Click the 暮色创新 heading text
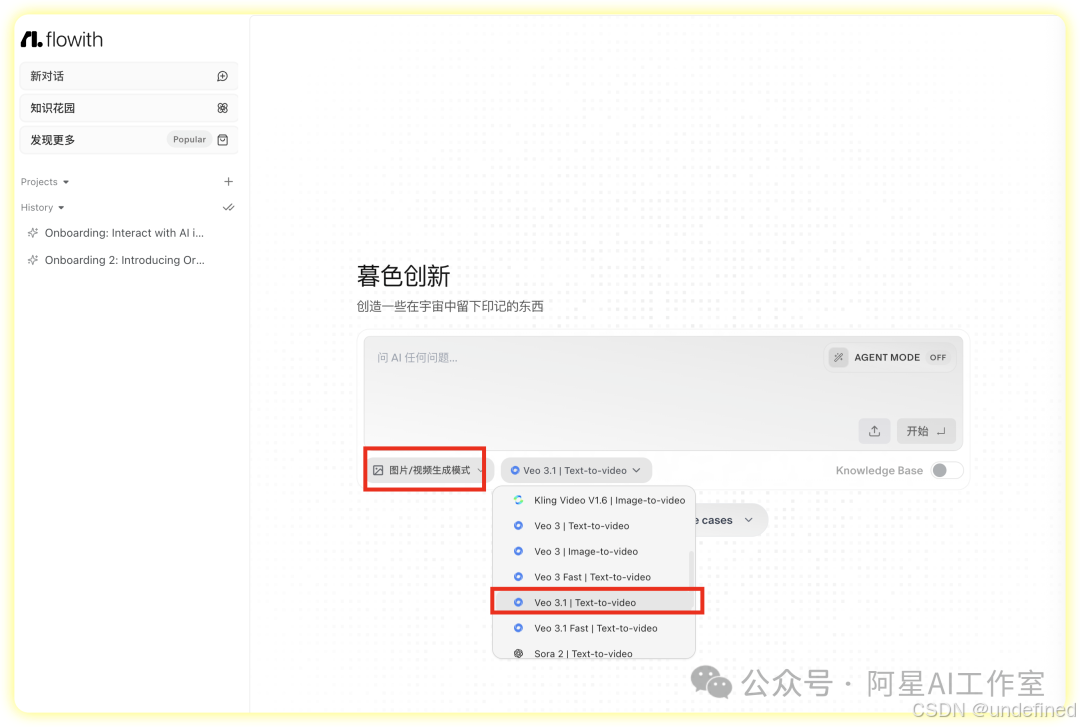The image size is (1080, 727). (x=403, y=276)
